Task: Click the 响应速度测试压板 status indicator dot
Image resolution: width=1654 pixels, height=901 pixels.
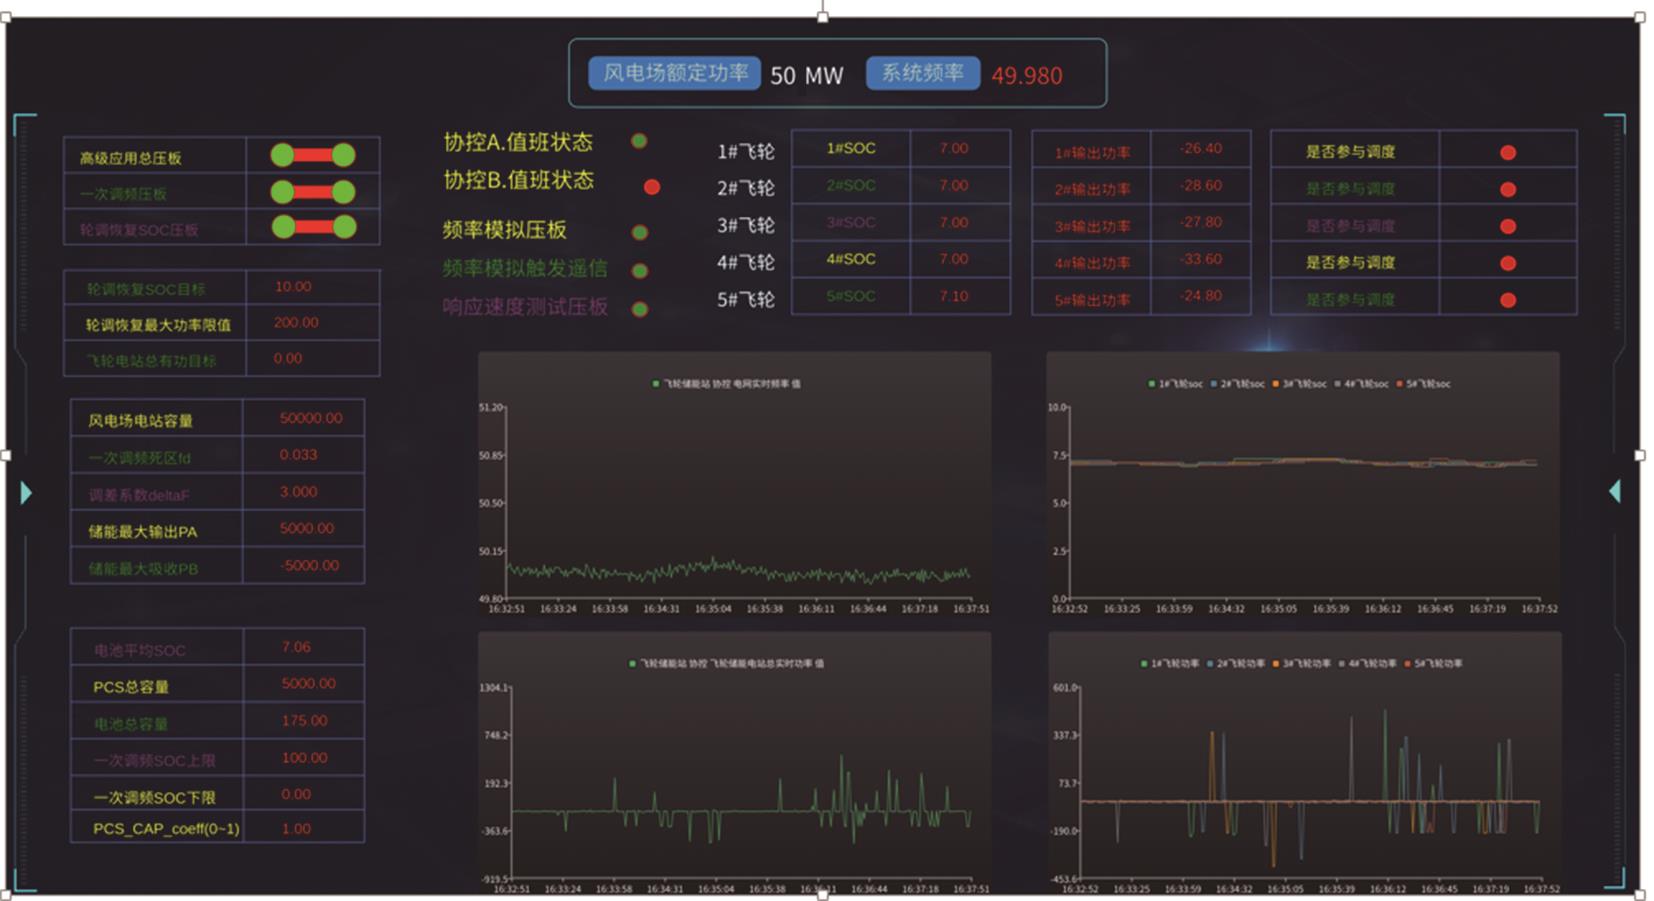Action: (640, 309)
